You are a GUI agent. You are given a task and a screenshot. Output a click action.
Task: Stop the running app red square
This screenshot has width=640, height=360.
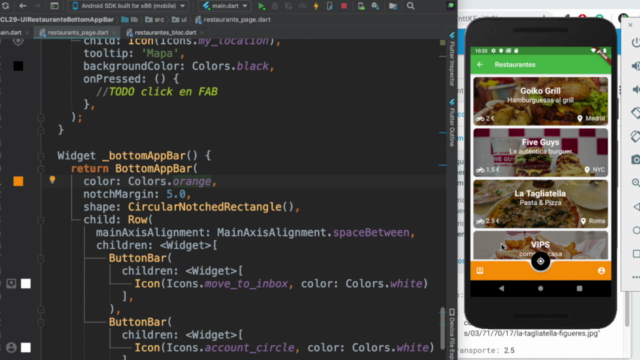pos(344,6)
